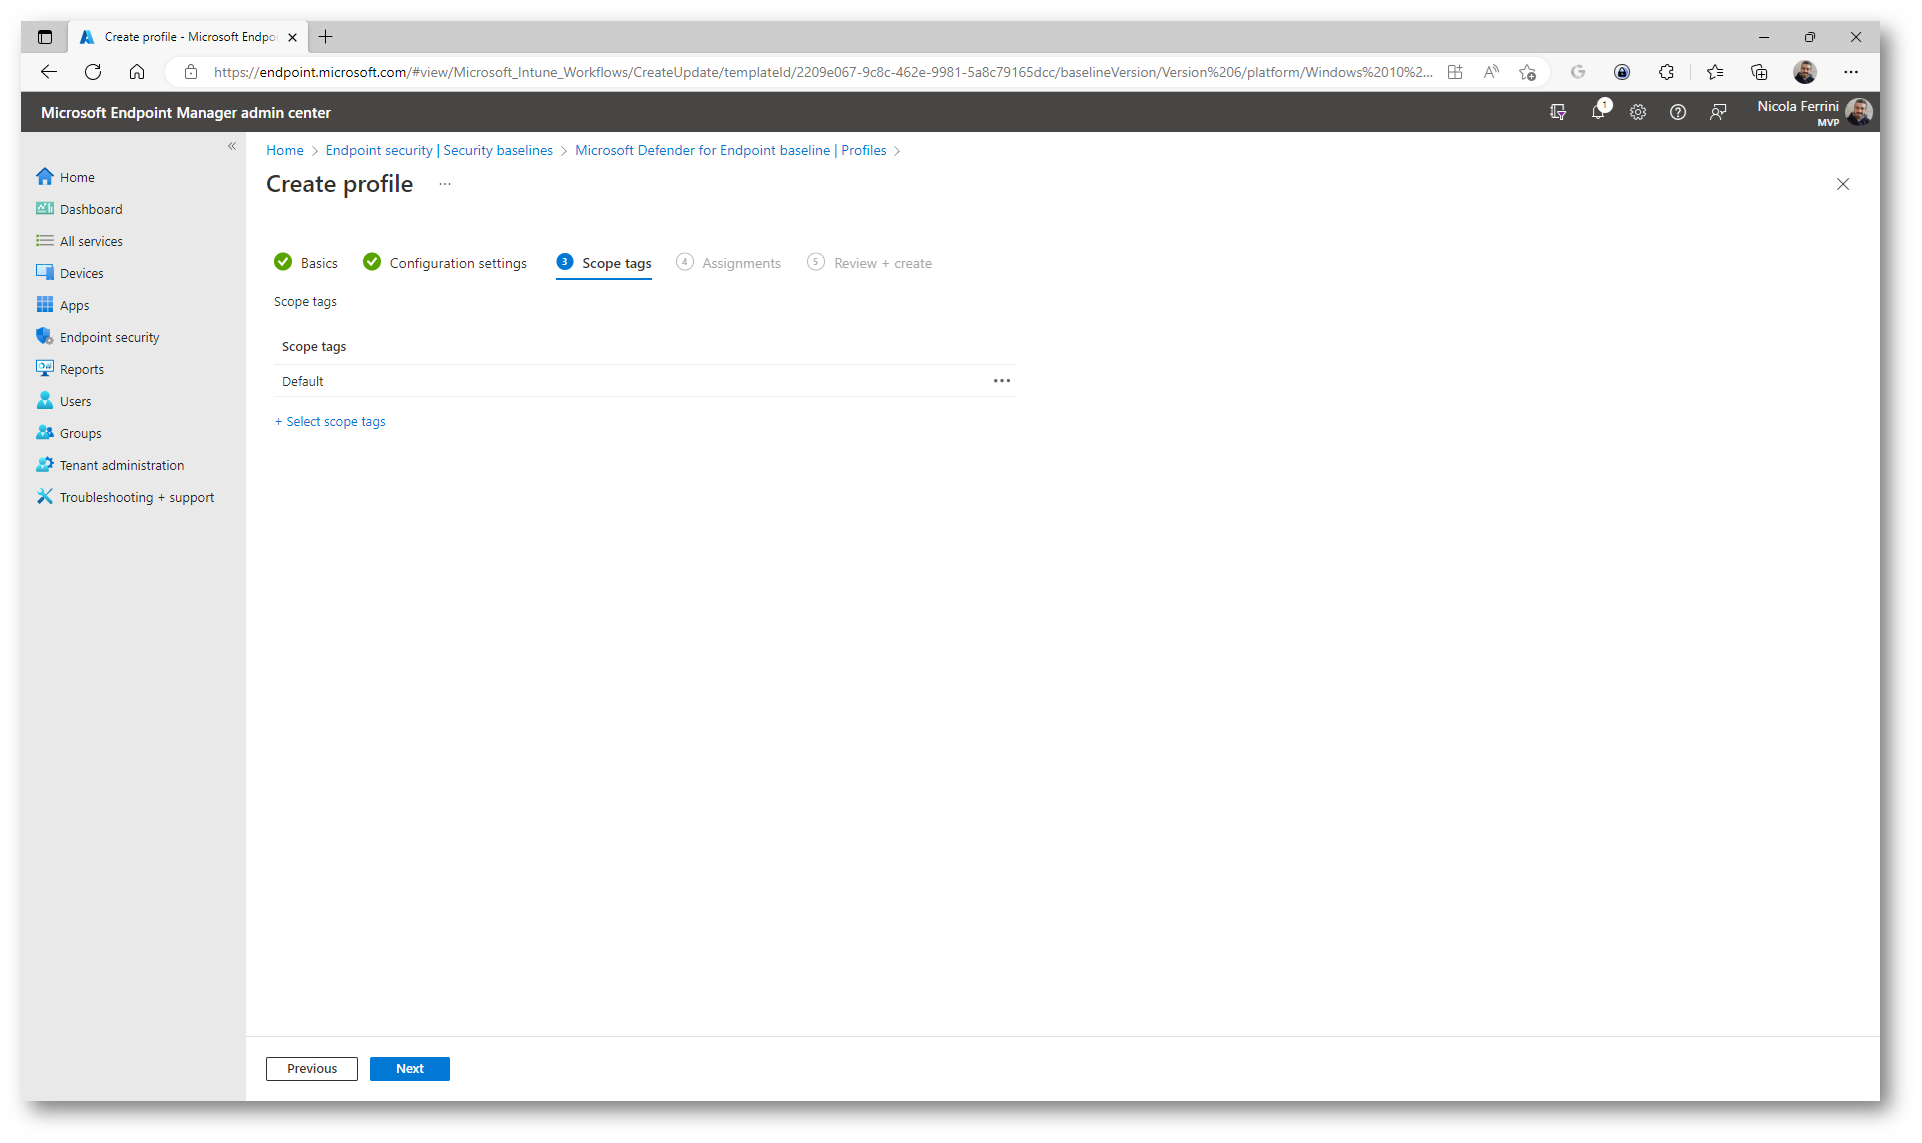Collapse the left navigation pane
Viewport: 1922px width, 1143px height.
232,146
